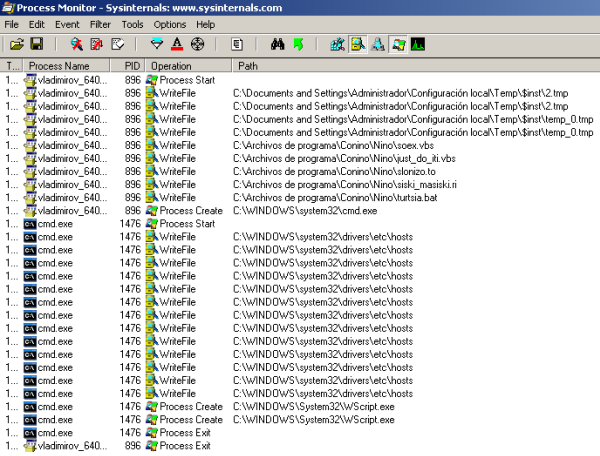Open the Event menu
600x456 pixels.
(67, 24)
